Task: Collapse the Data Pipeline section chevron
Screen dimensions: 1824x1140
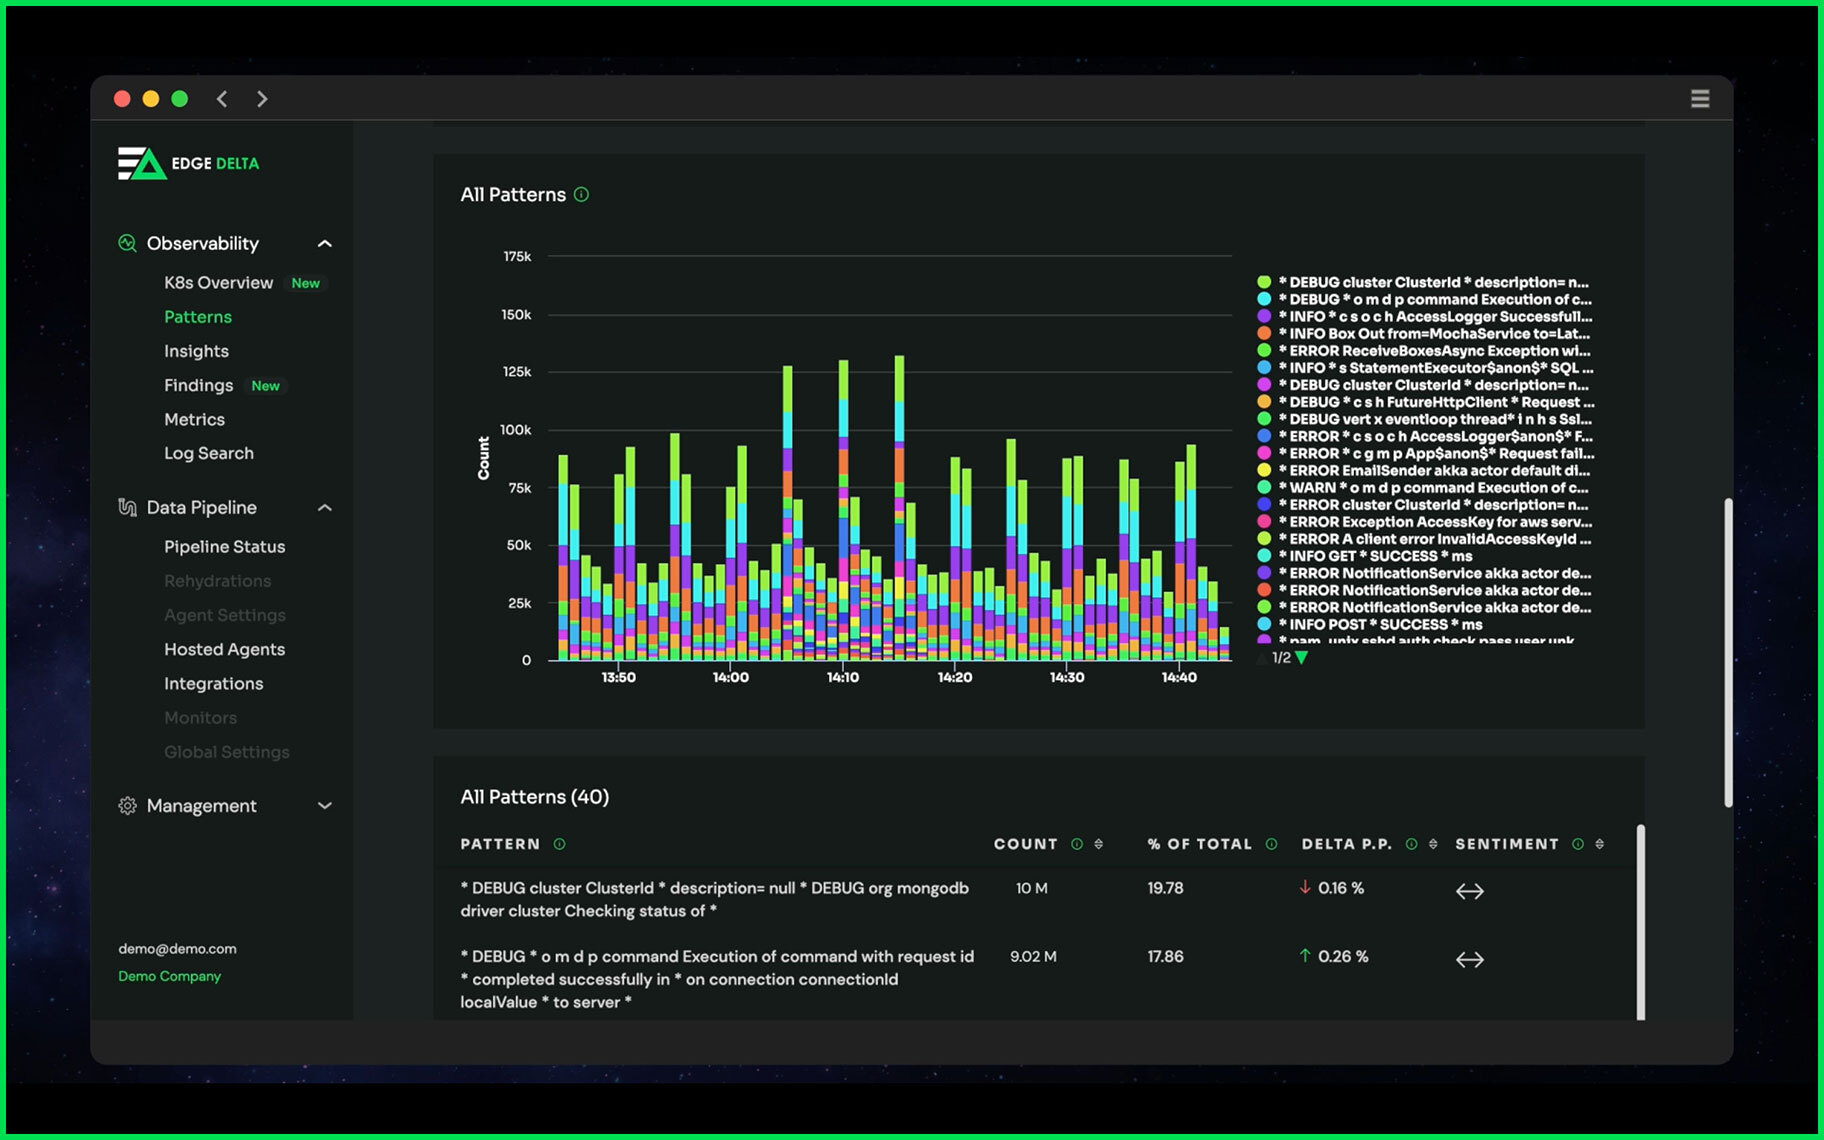Action: [x=324, y=507]
